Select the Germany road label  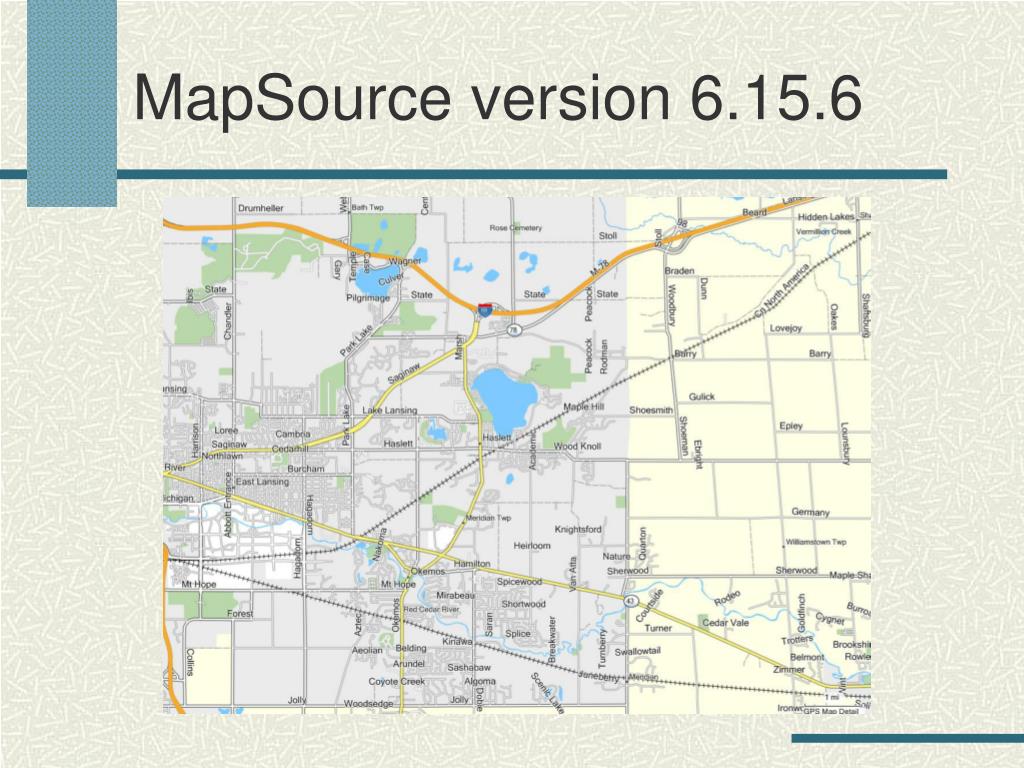point(810,513)
